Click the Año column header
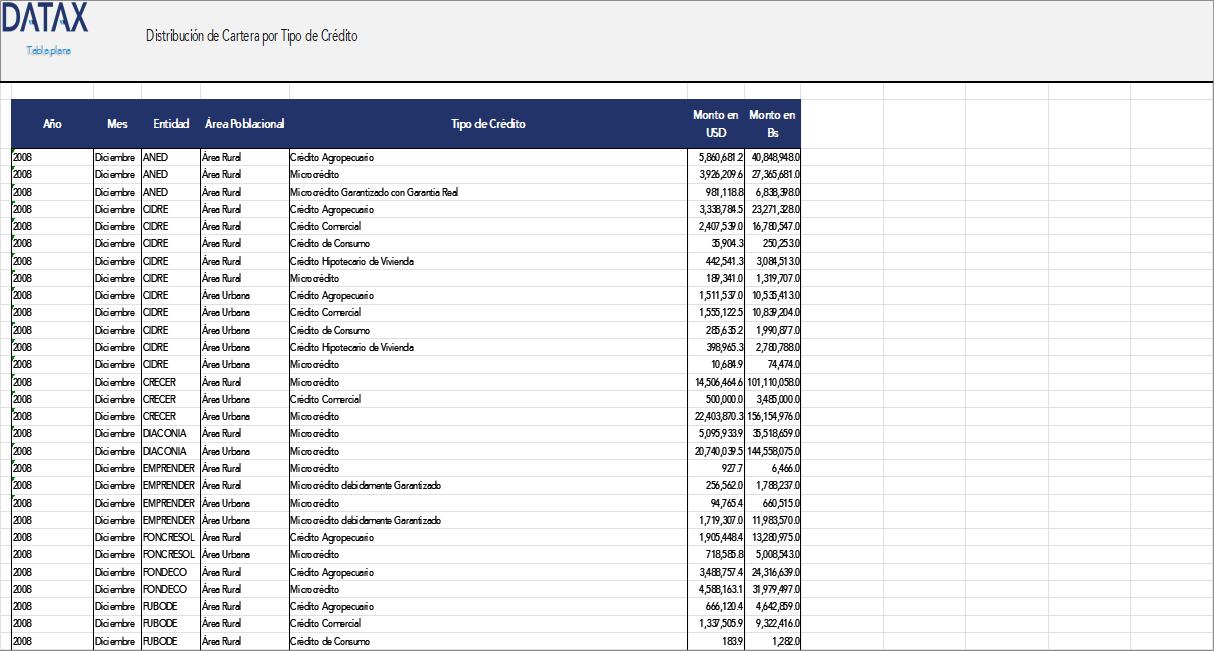1214x651 pixels. tap(52, 124)
